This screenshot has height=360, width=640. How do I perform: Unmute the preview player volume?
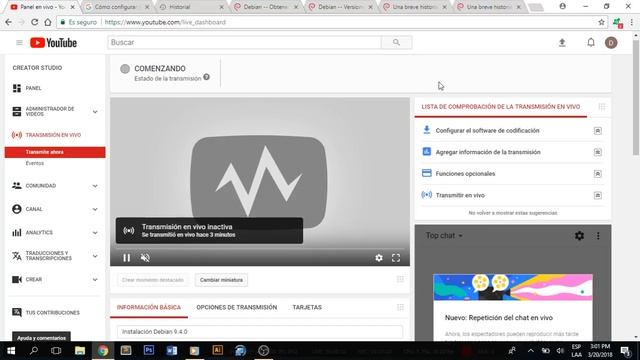[145, 258]
